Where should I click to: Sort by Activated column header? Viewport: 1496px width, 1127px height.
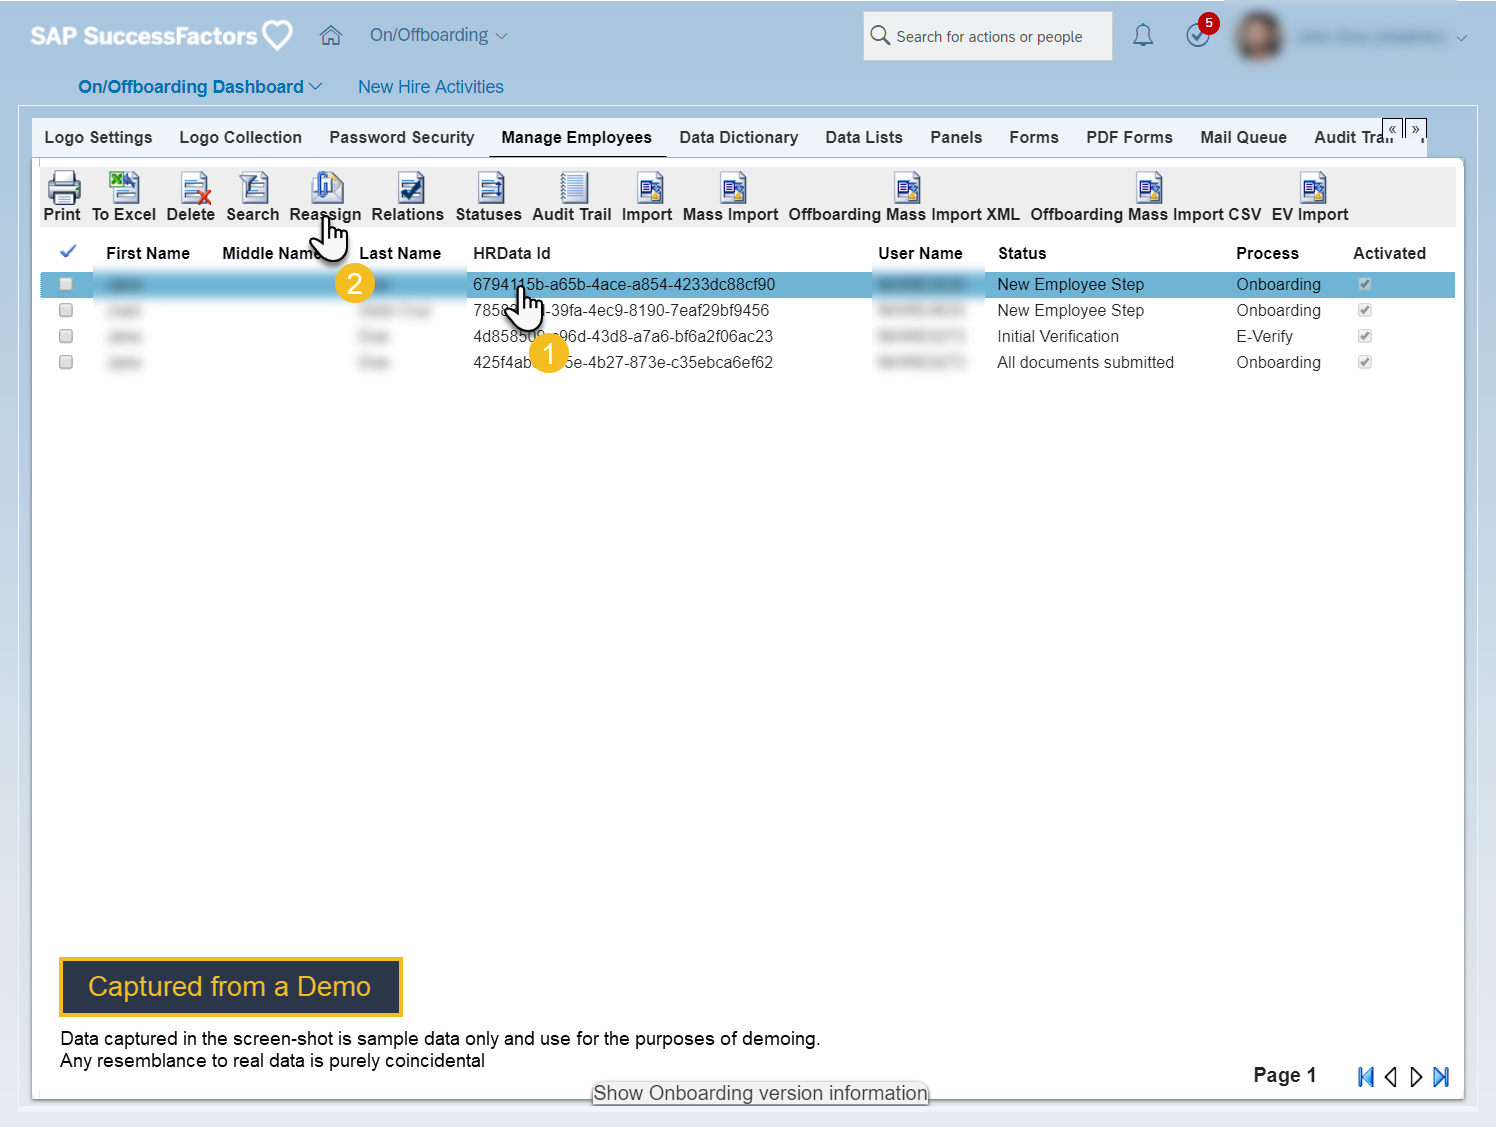click(x=1389, y=253)
